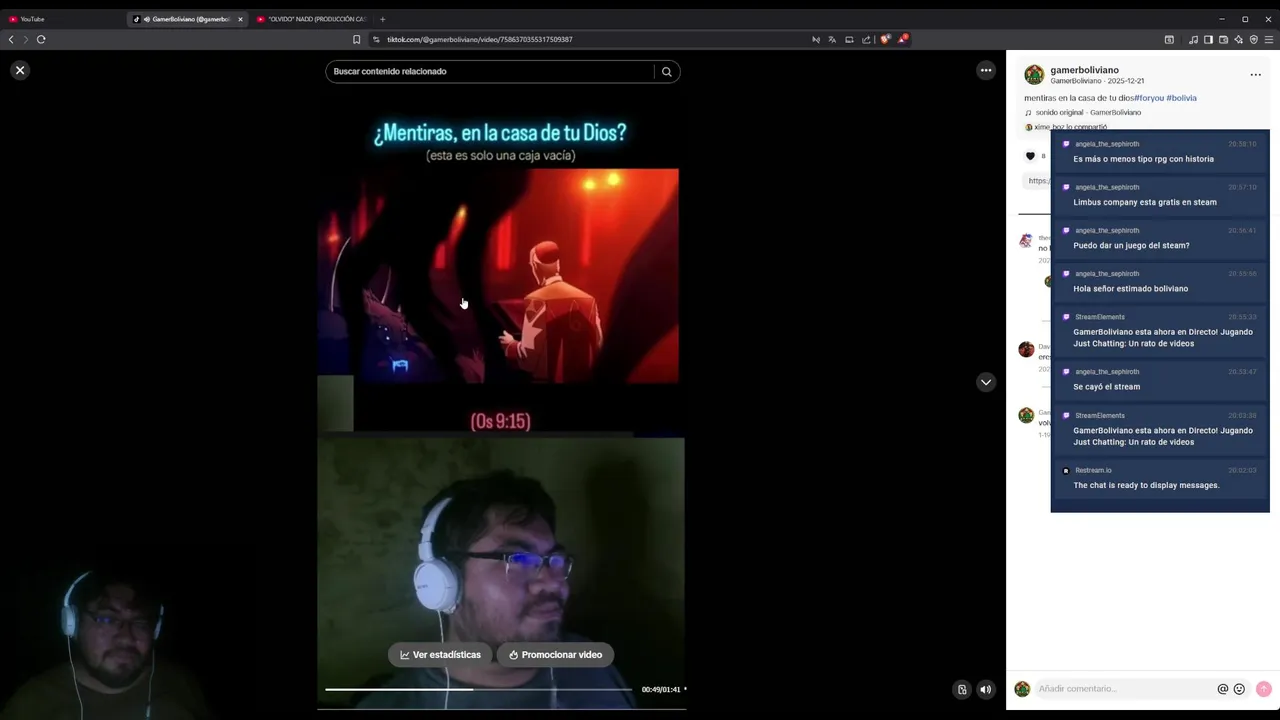Click the heart like icon
This screenshot has height=720, width=1280.
coord(1030,156)
